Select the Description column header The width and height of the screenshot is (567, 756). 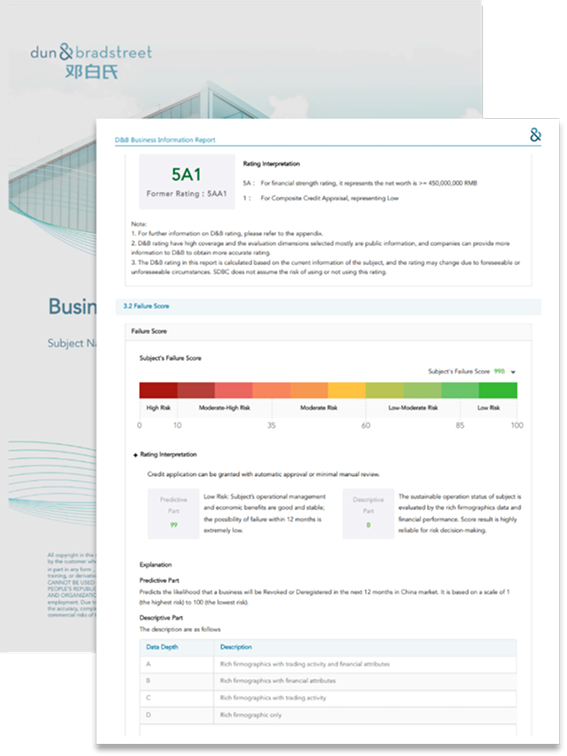point(236,647)
